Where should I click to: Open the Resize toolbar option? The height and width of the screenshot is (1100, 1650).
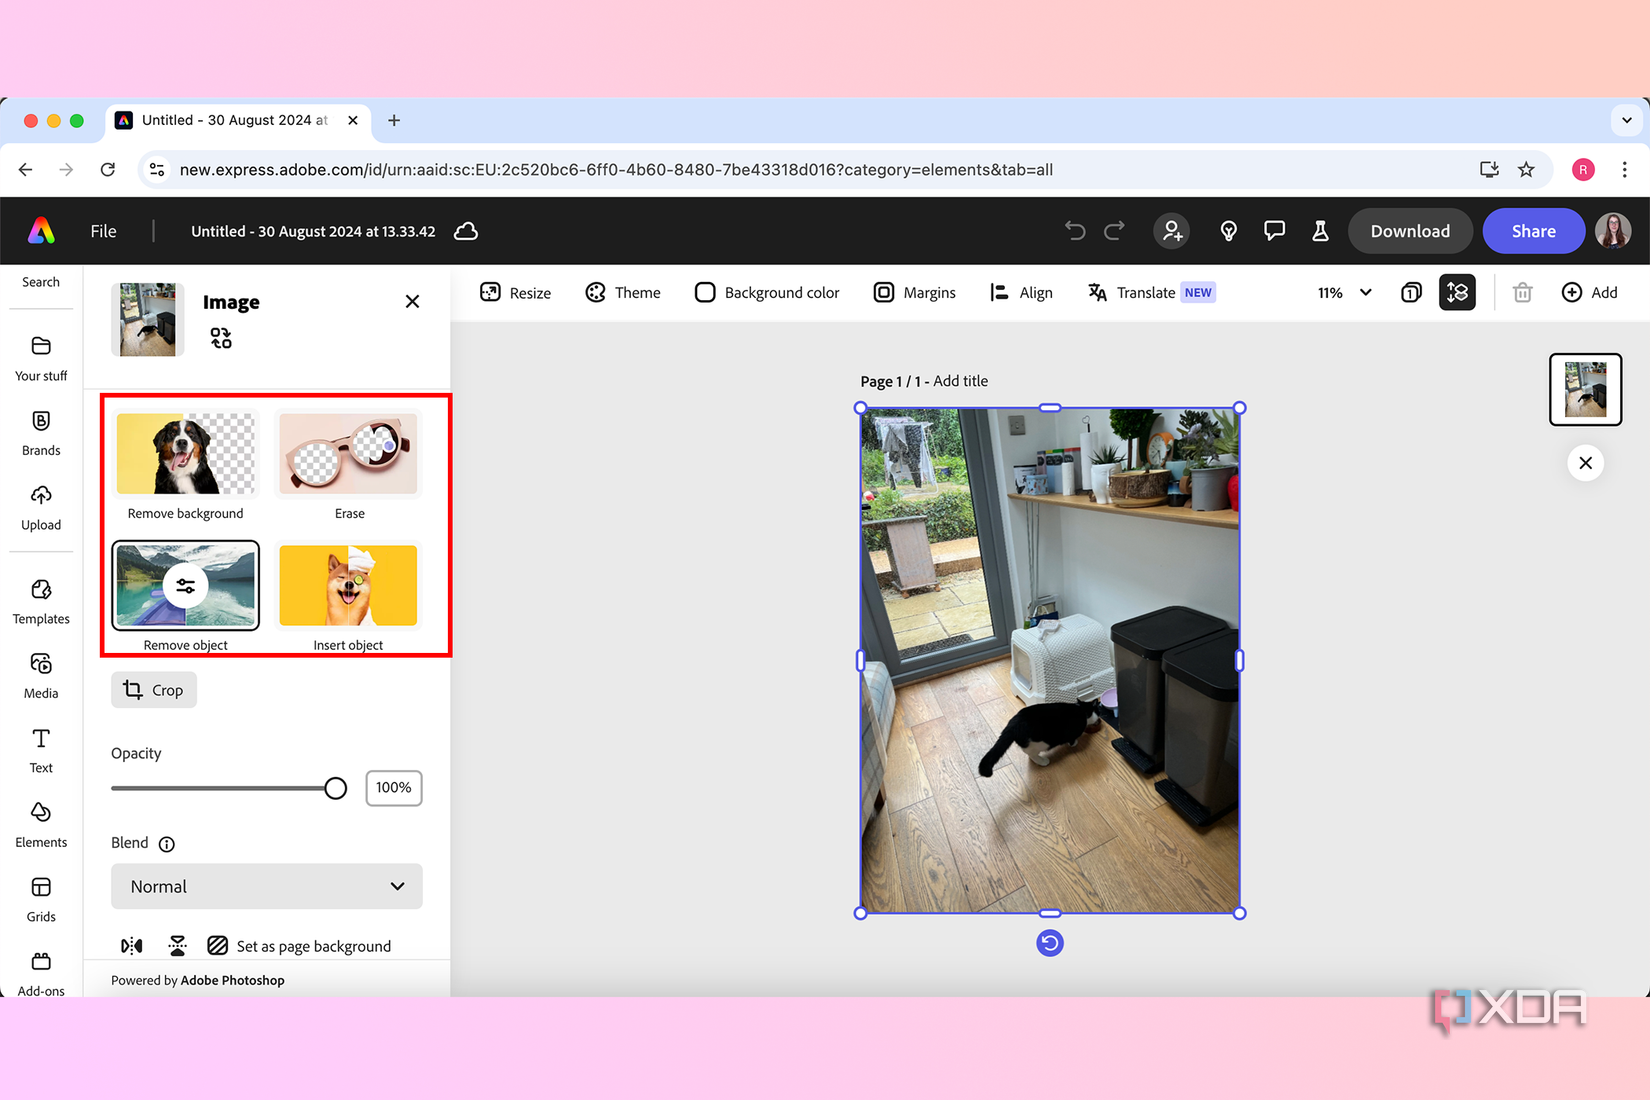click(x=516, y=293)
